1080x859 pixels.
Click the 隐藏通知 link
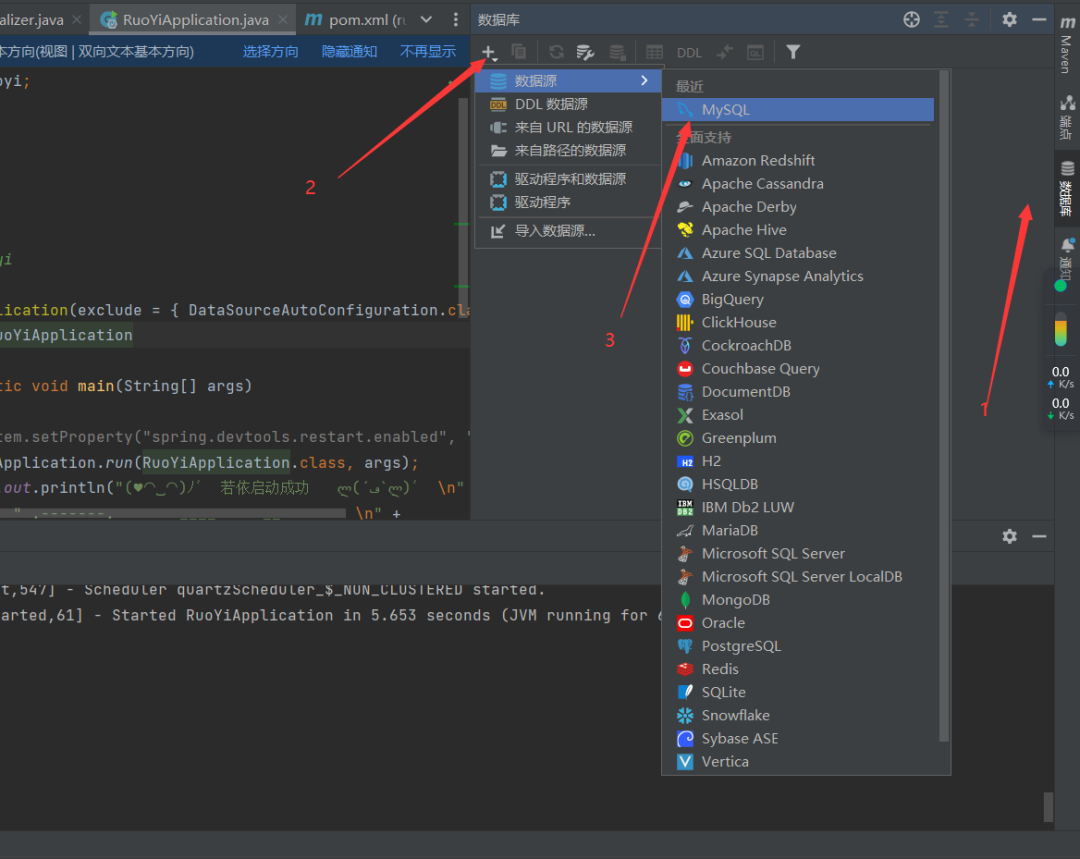point(349,52)
